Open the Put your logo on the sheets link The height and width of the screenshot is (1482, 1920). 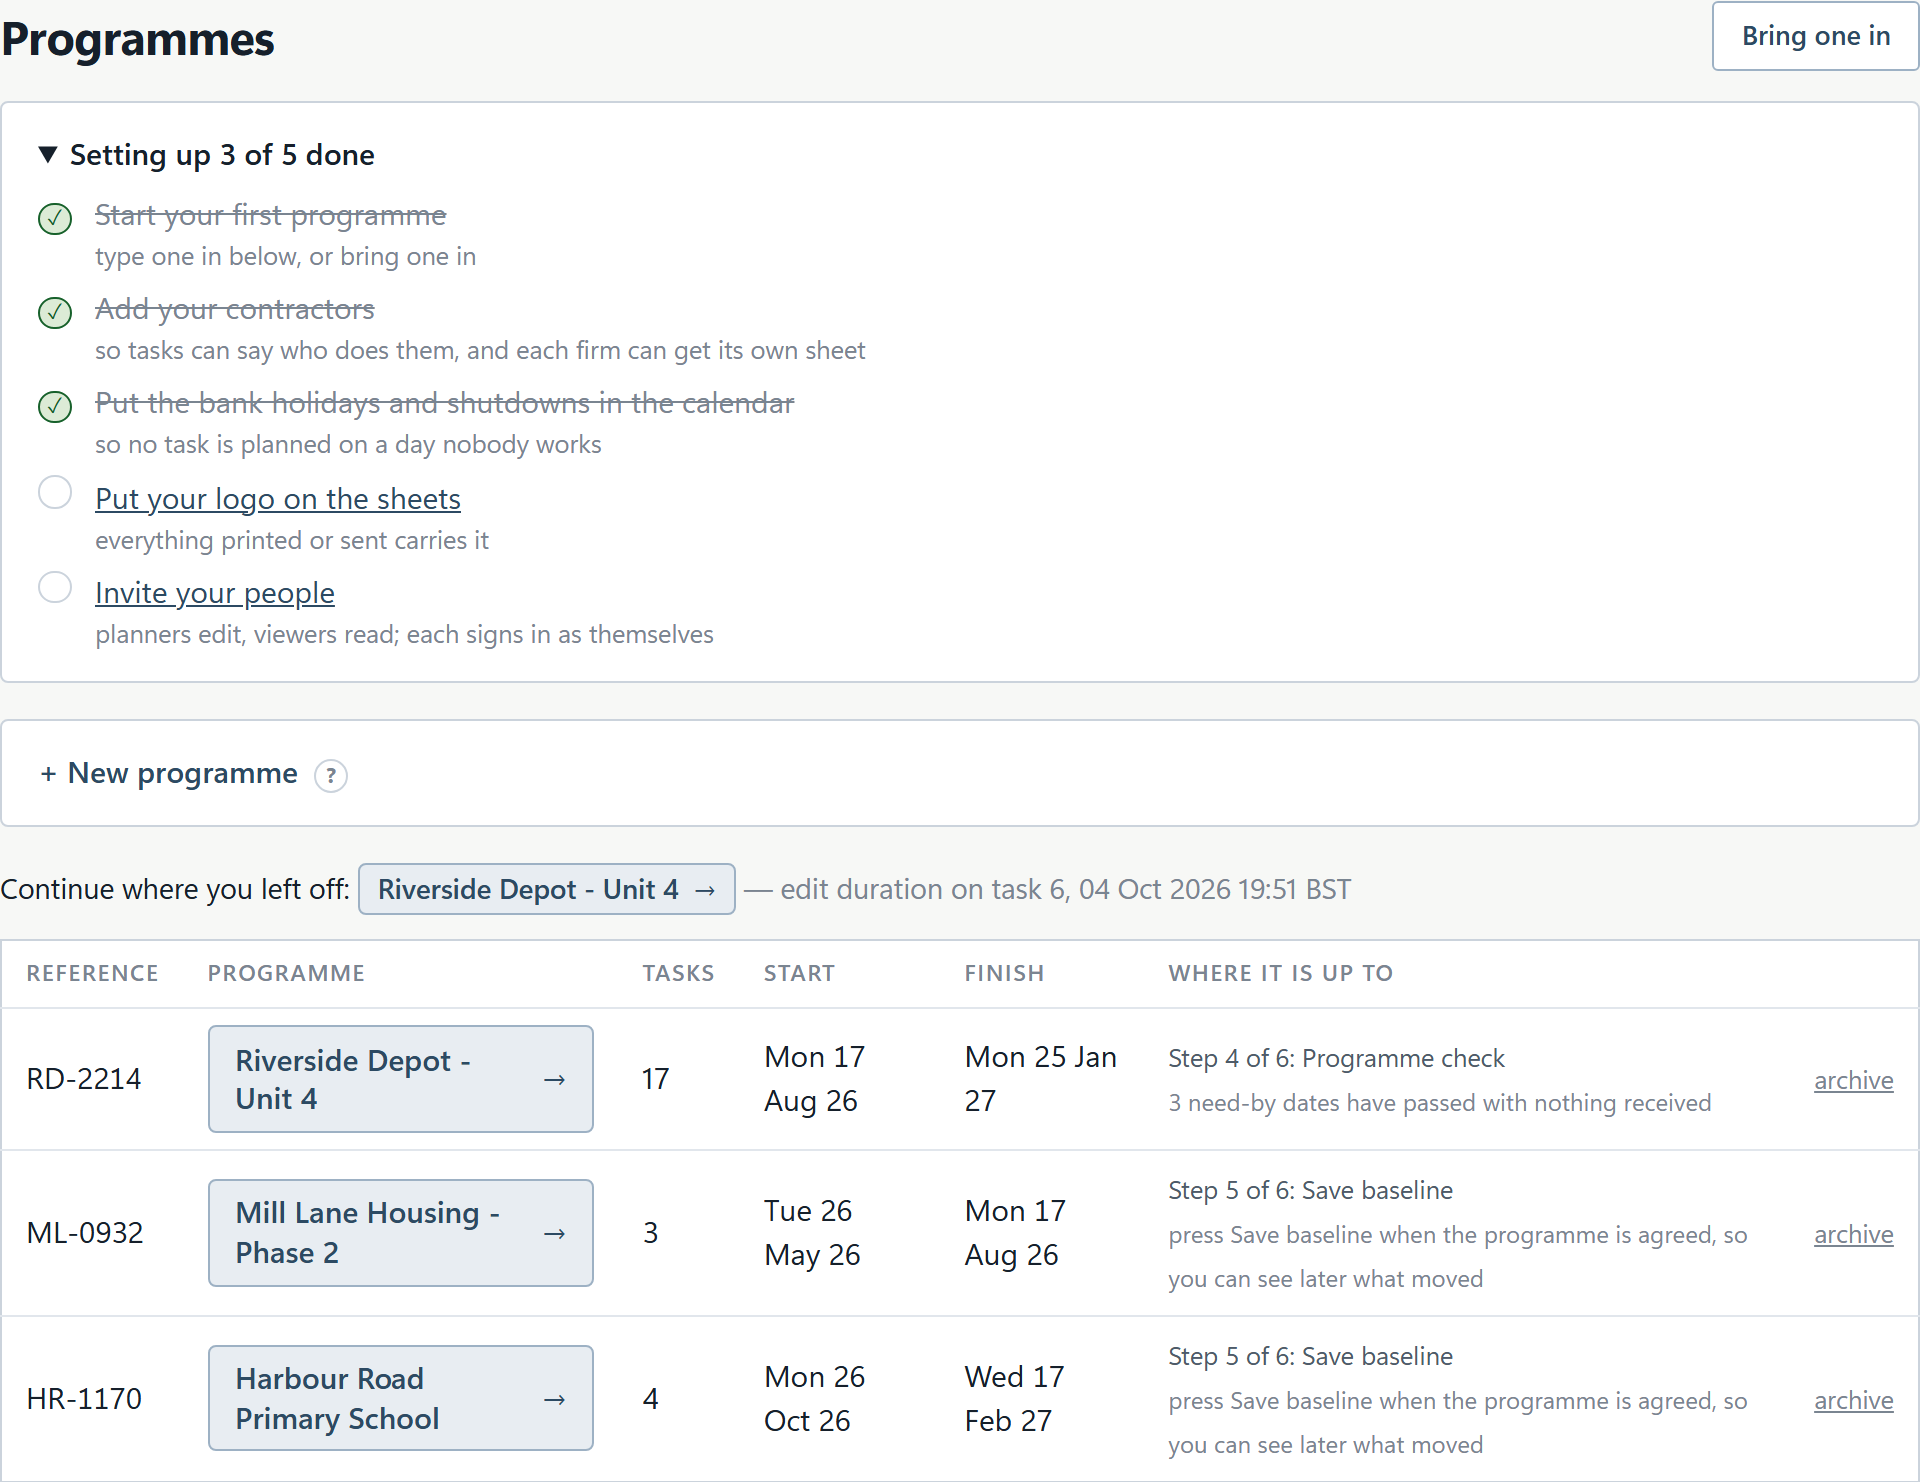coord(278,499)
